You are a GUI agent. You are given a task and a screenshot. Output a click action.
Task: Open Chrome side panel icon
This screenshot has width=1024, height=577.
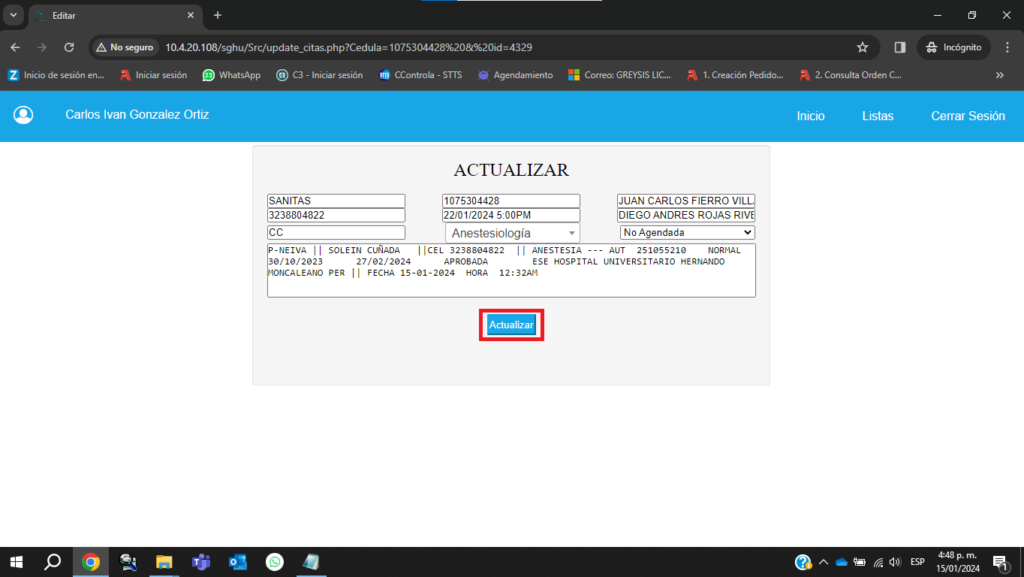coord(900,47)
